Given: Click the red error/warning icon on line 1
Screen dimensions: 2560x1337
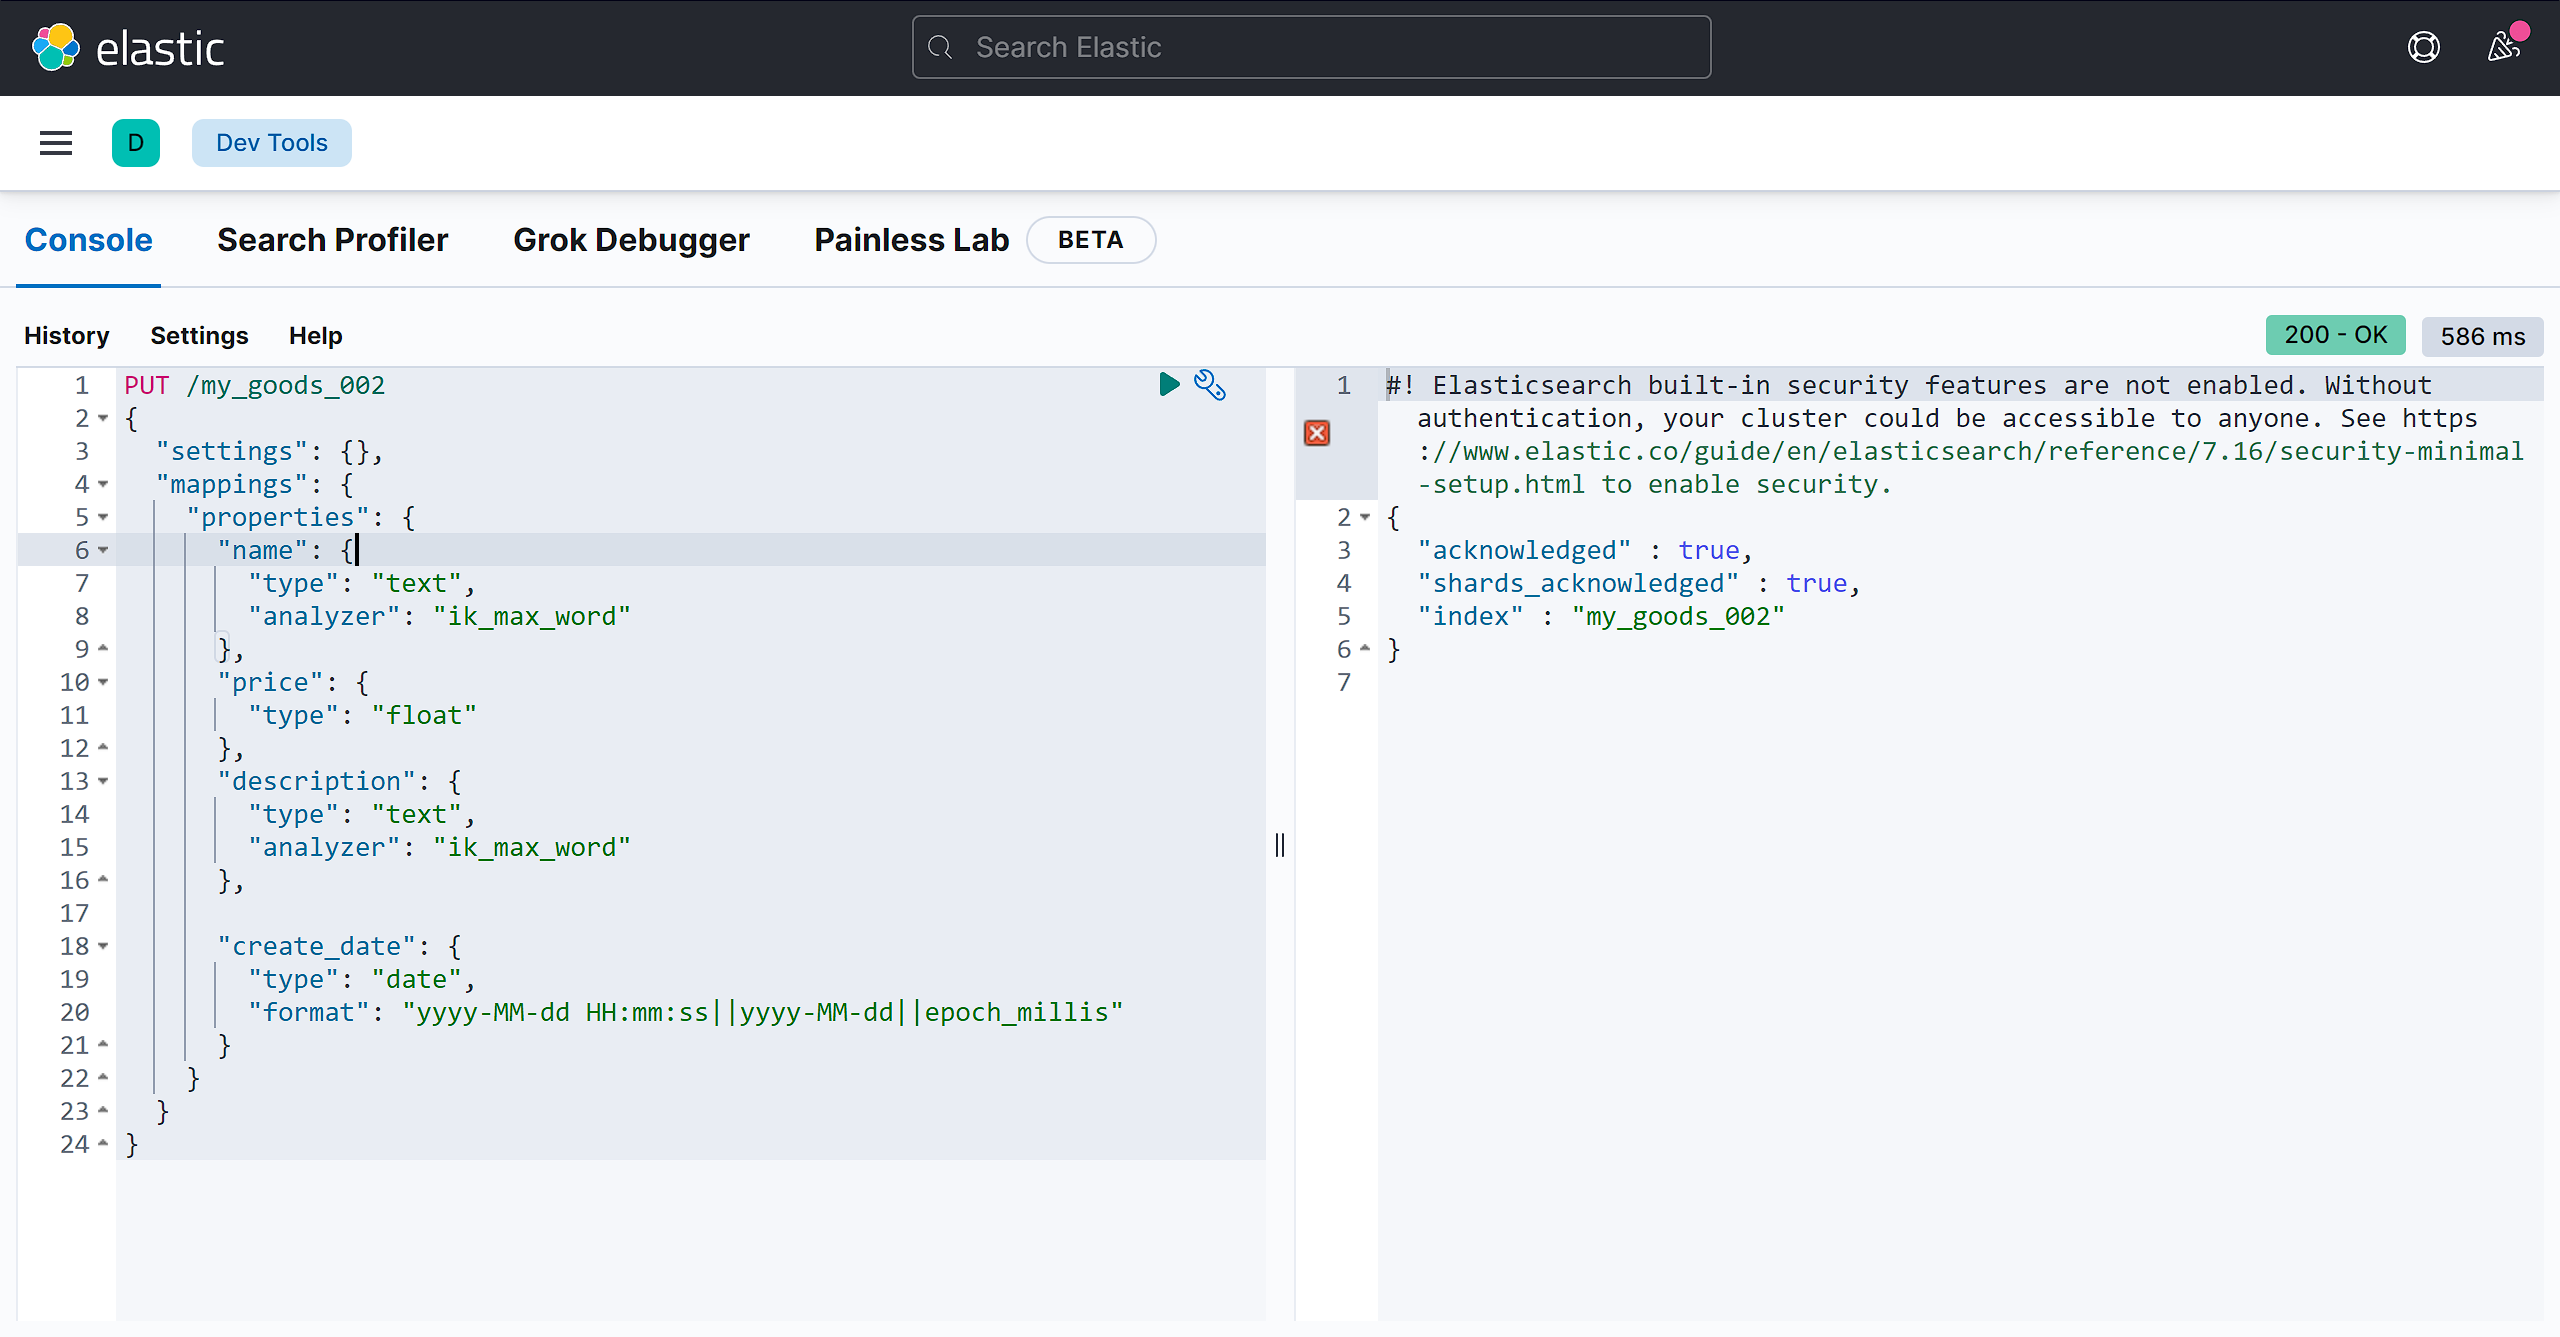Looking at the screenshot, I should [x=1317, y=433].
